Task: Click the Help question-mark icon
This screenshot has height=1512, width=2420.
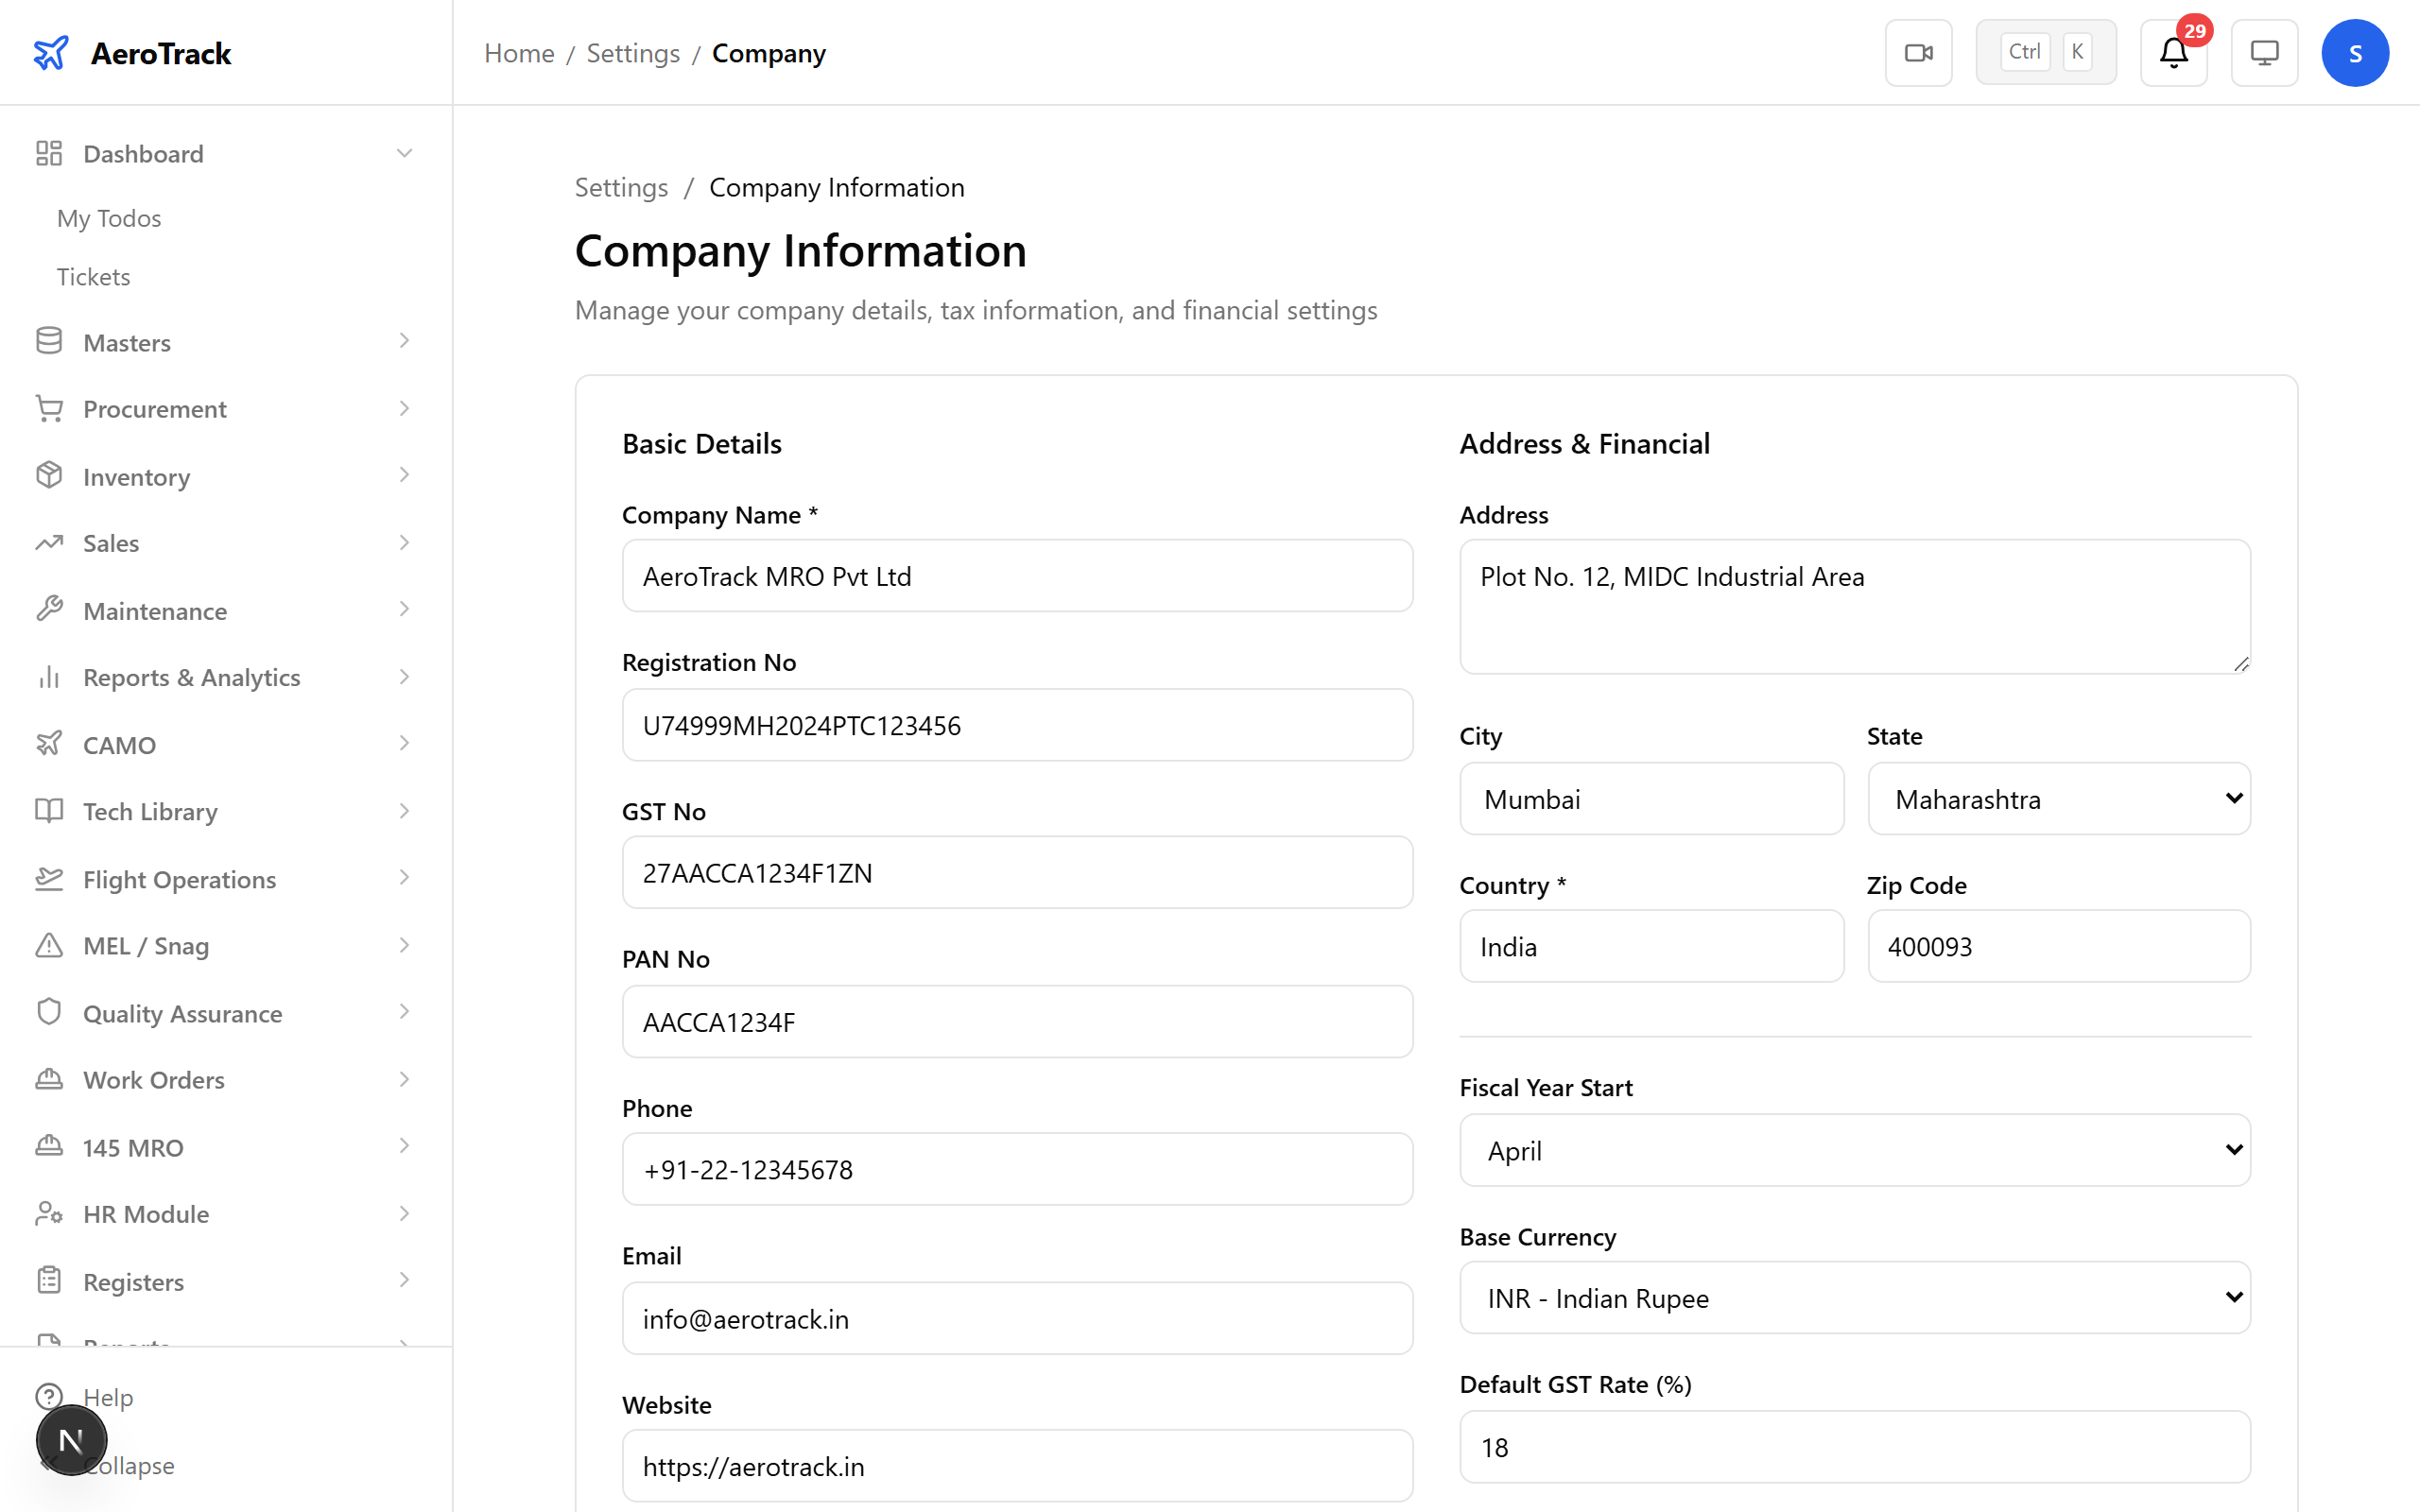Action: 49,1396
